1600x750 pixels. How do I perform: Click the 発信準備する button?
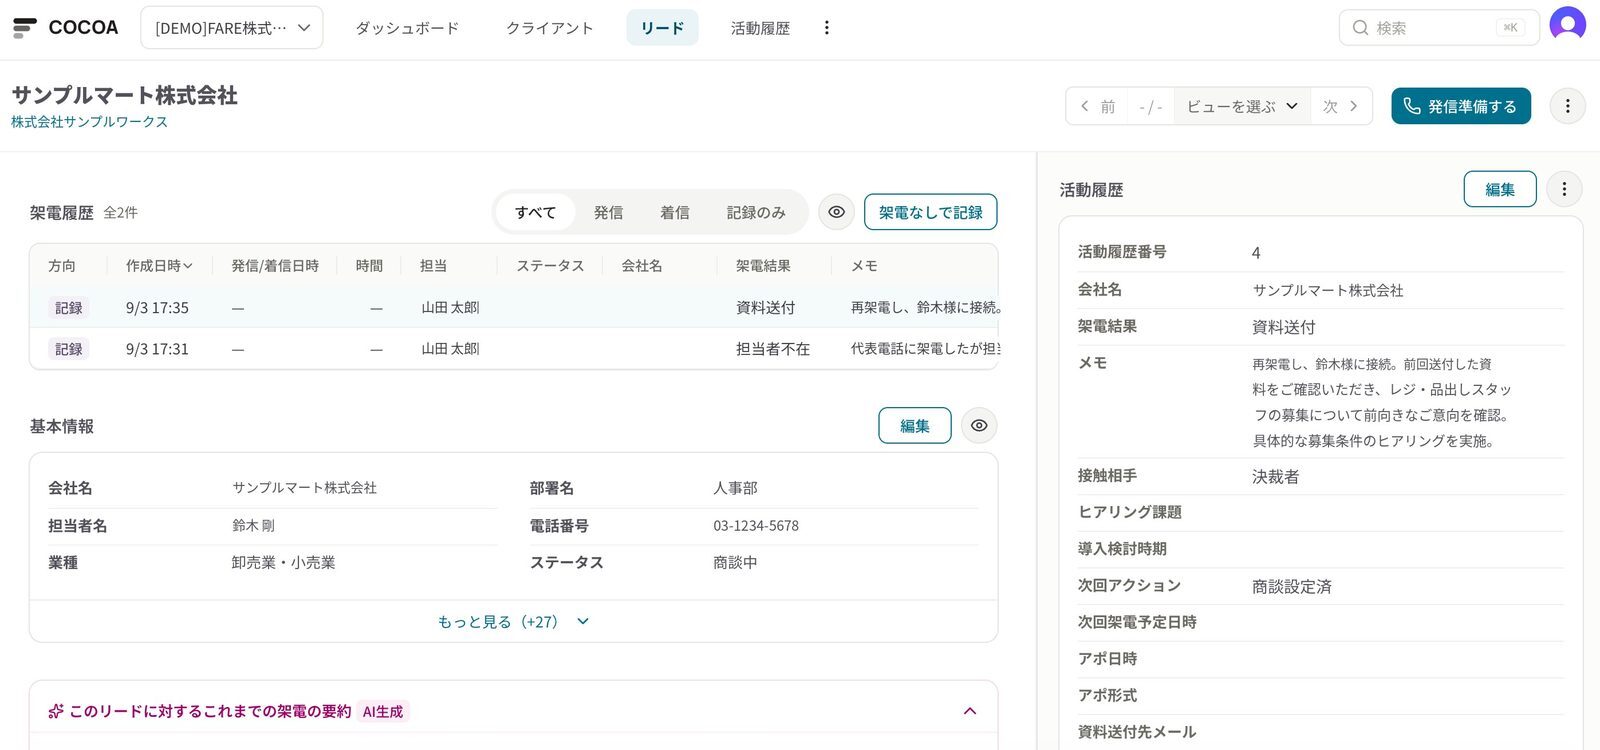point(1460,106)
